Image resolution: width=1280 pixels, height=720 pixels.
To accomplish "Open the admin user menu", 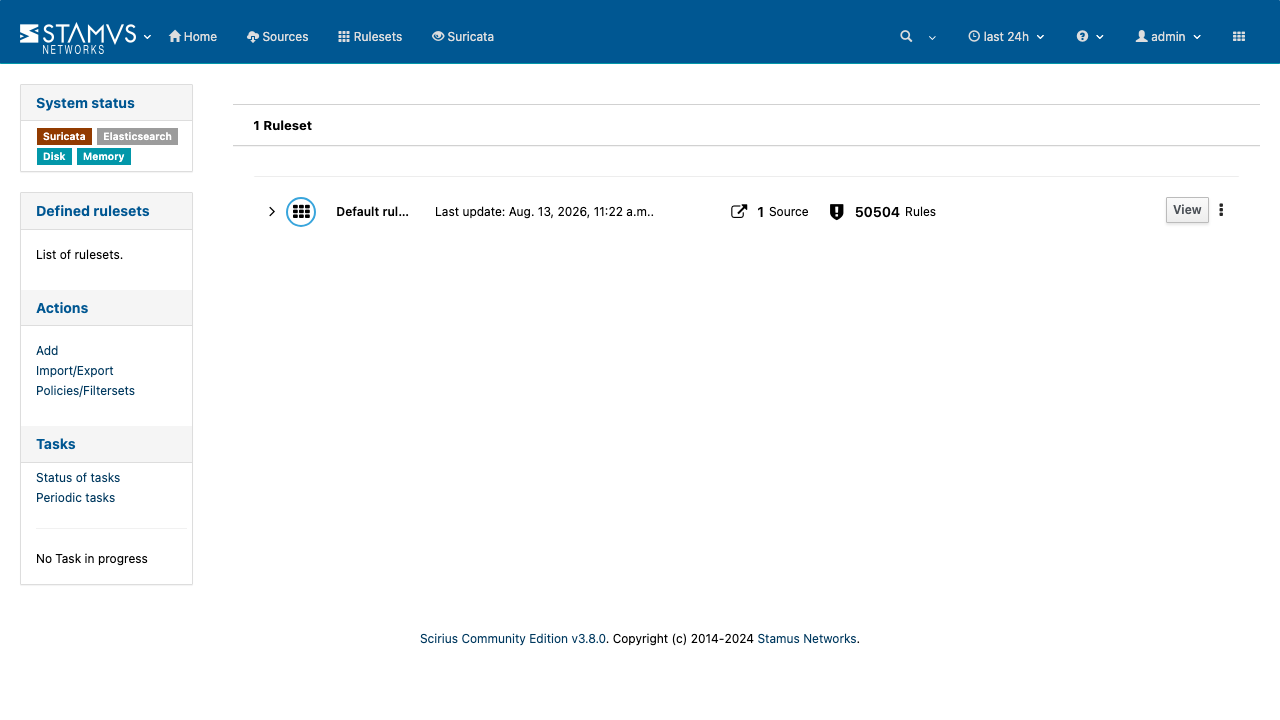I will point(1168,37).
